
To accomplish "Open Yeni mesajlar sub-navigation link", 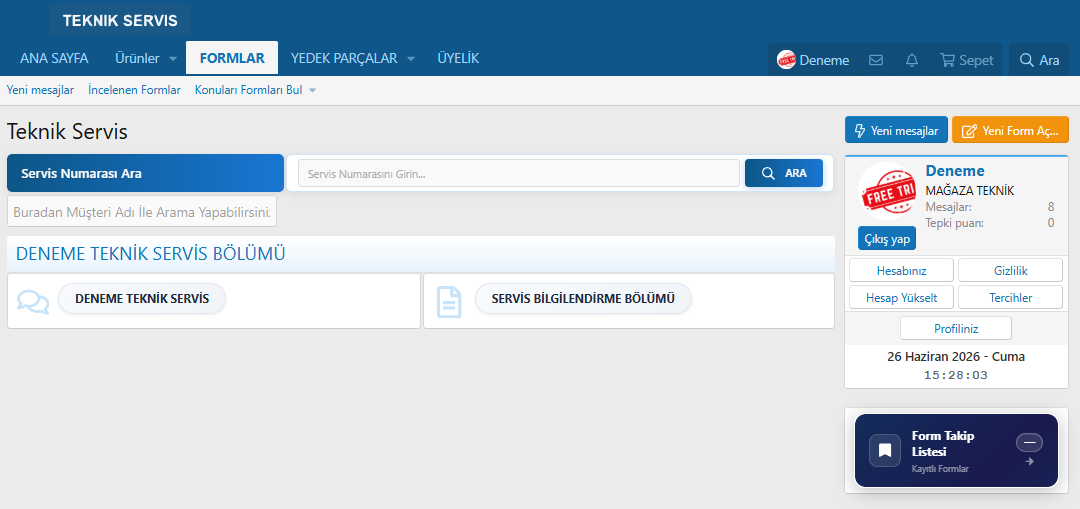I will point(41,90).
